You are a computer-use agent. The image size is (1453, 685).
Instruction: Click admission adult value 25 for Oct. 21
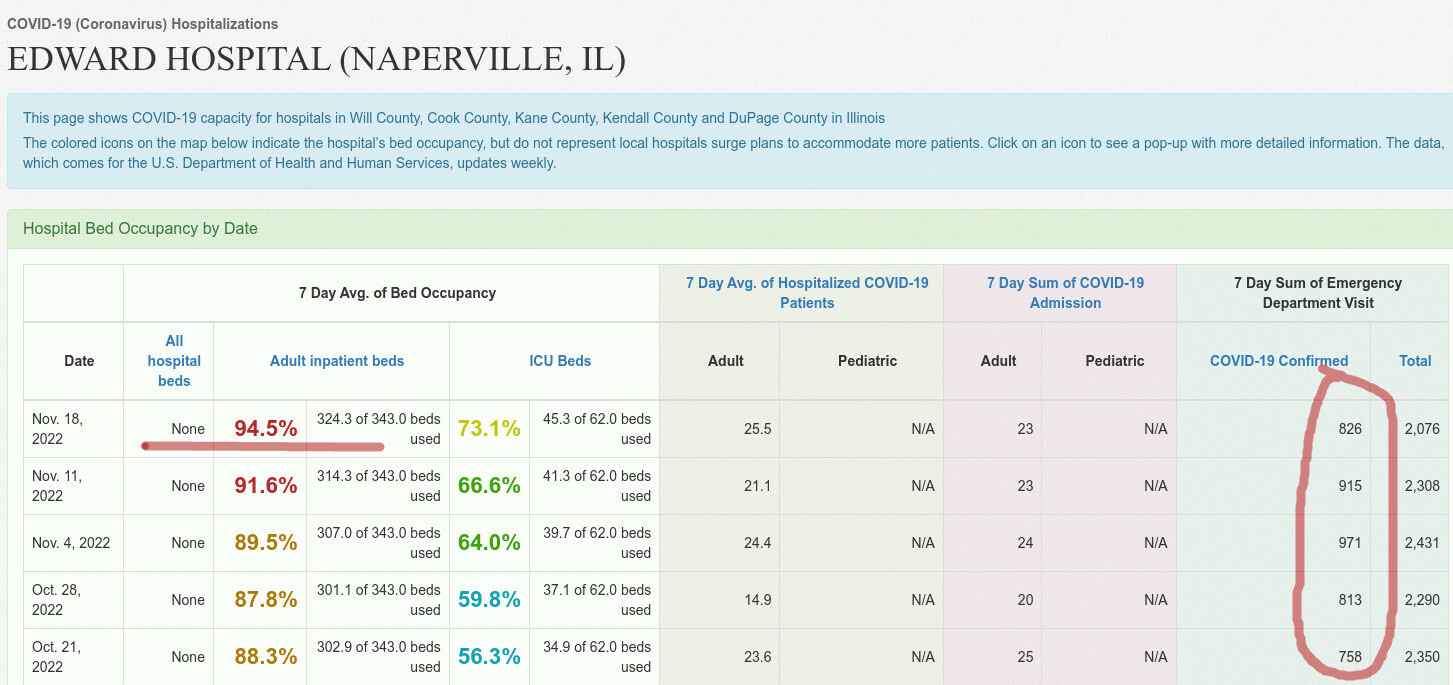coord(1025,657)
